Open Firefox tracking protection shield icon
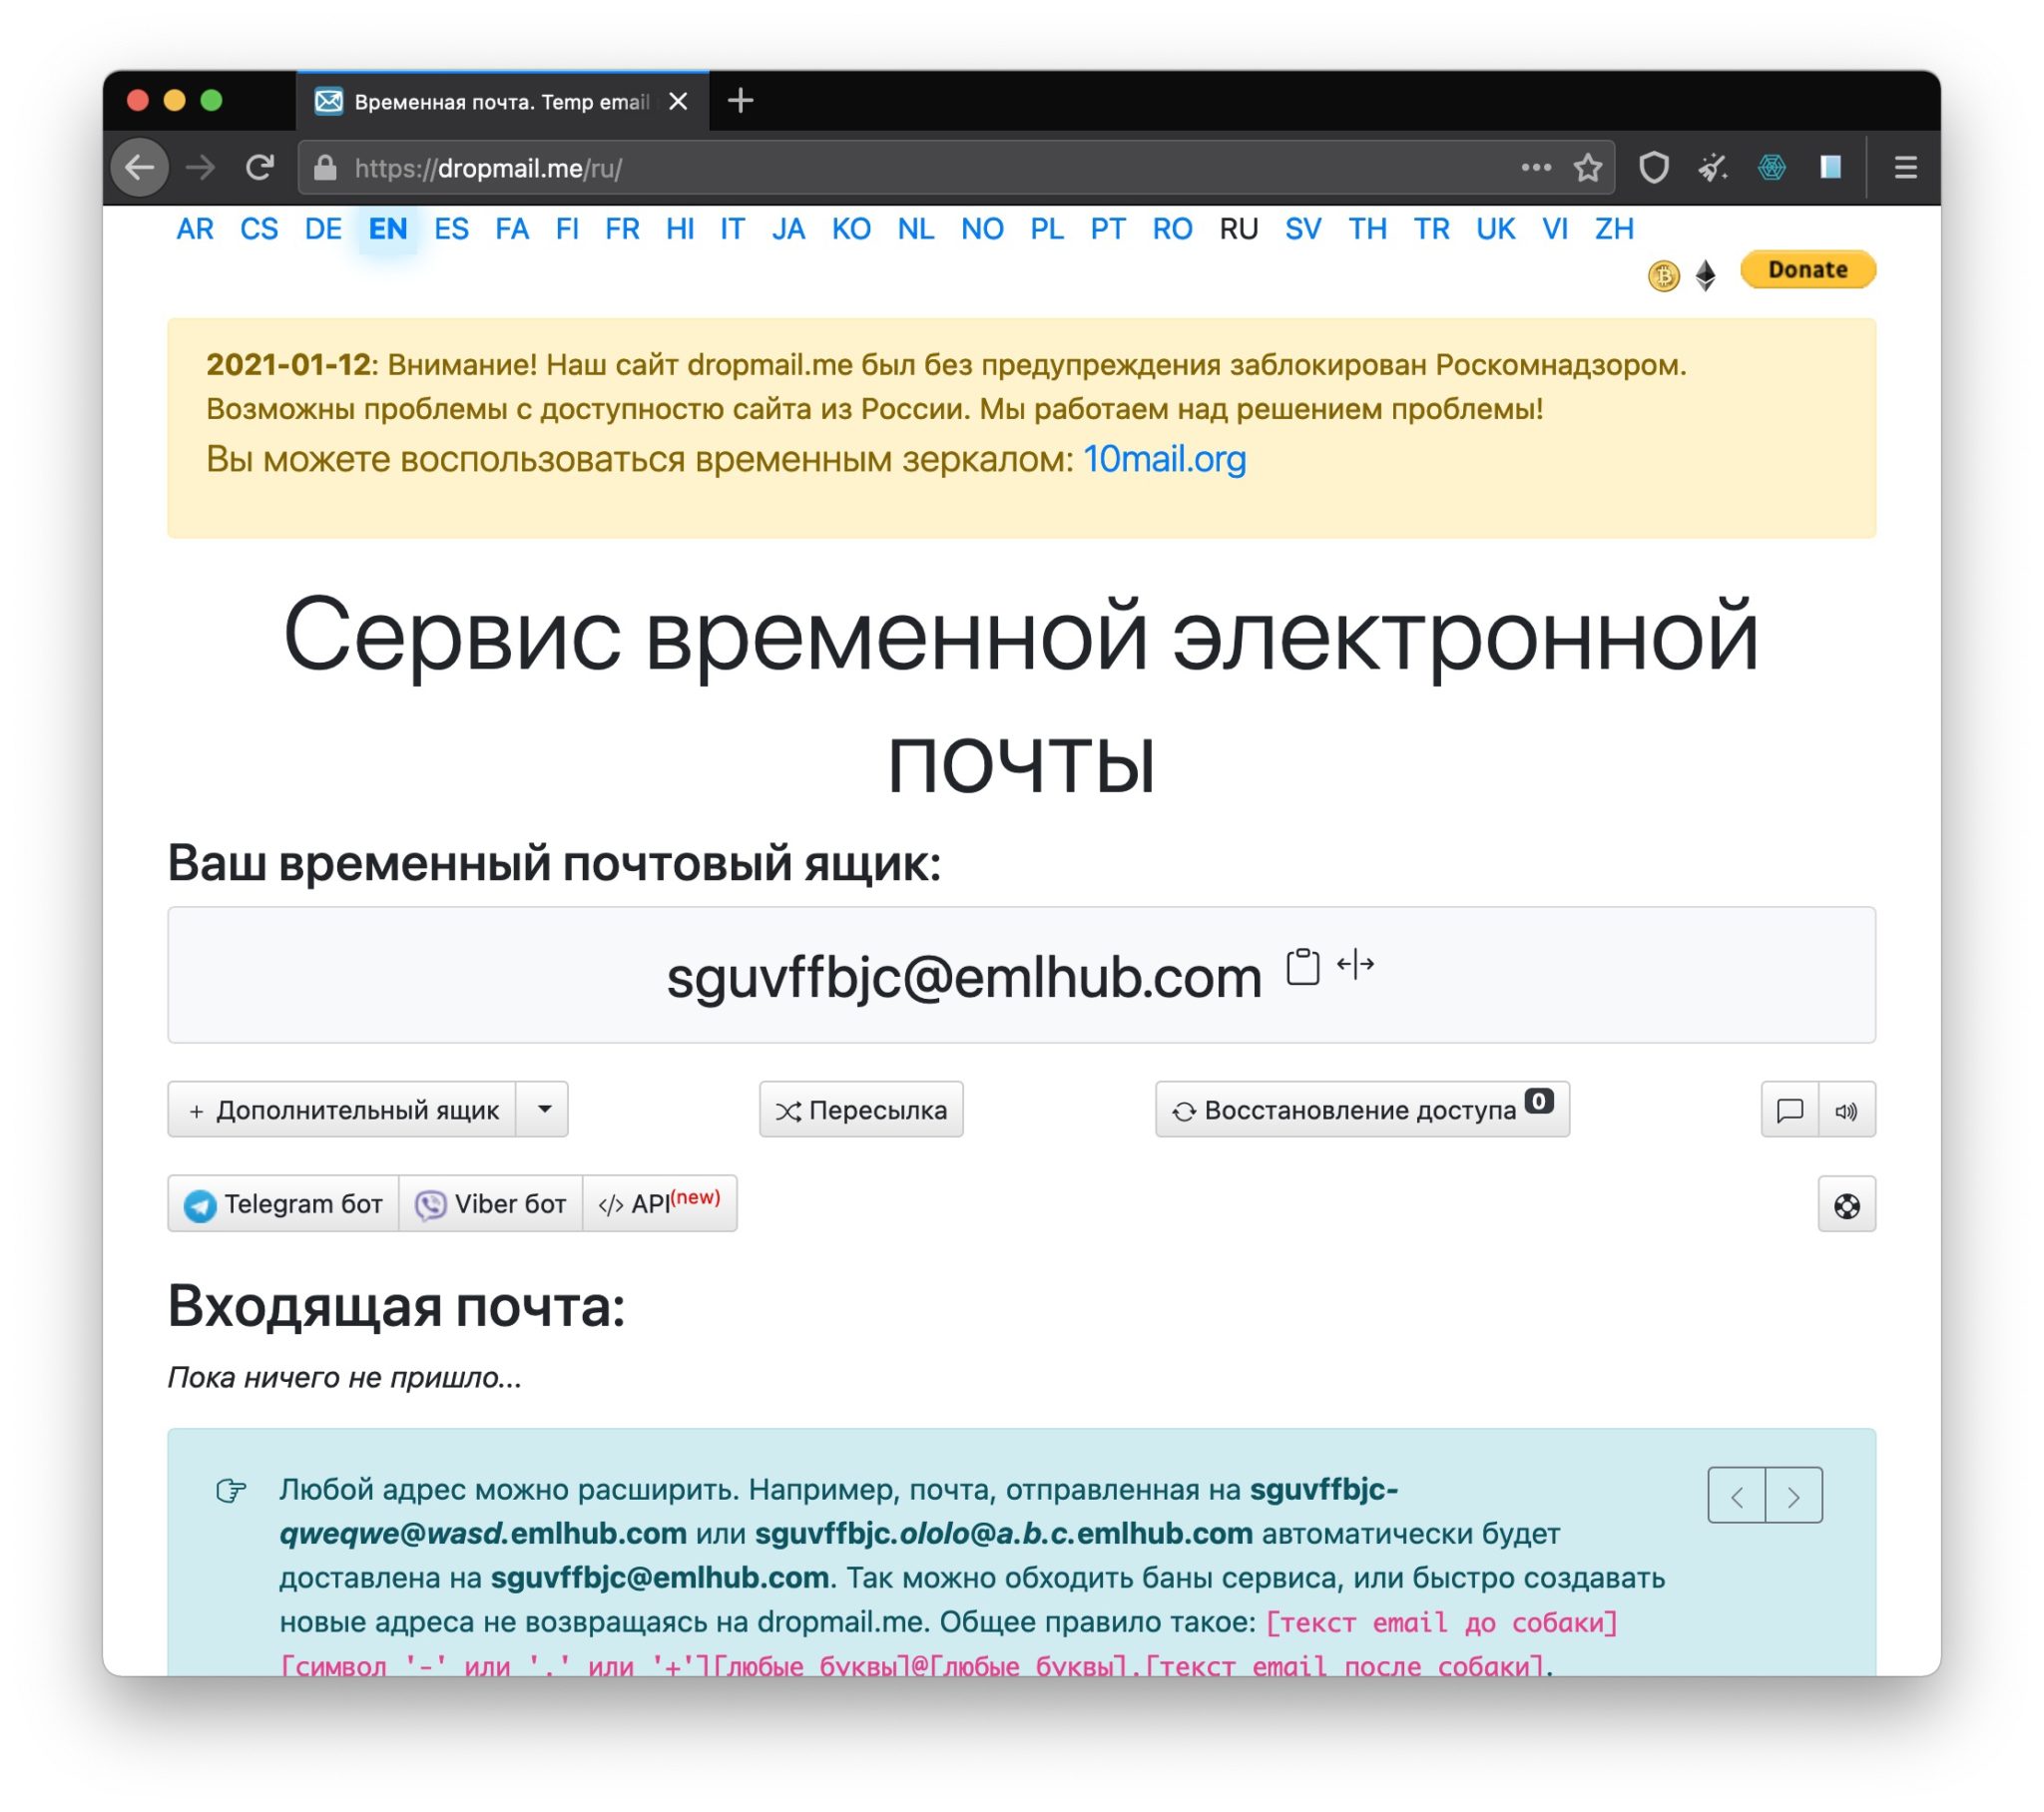Screen dimensions: 2044x1812 1654,168
